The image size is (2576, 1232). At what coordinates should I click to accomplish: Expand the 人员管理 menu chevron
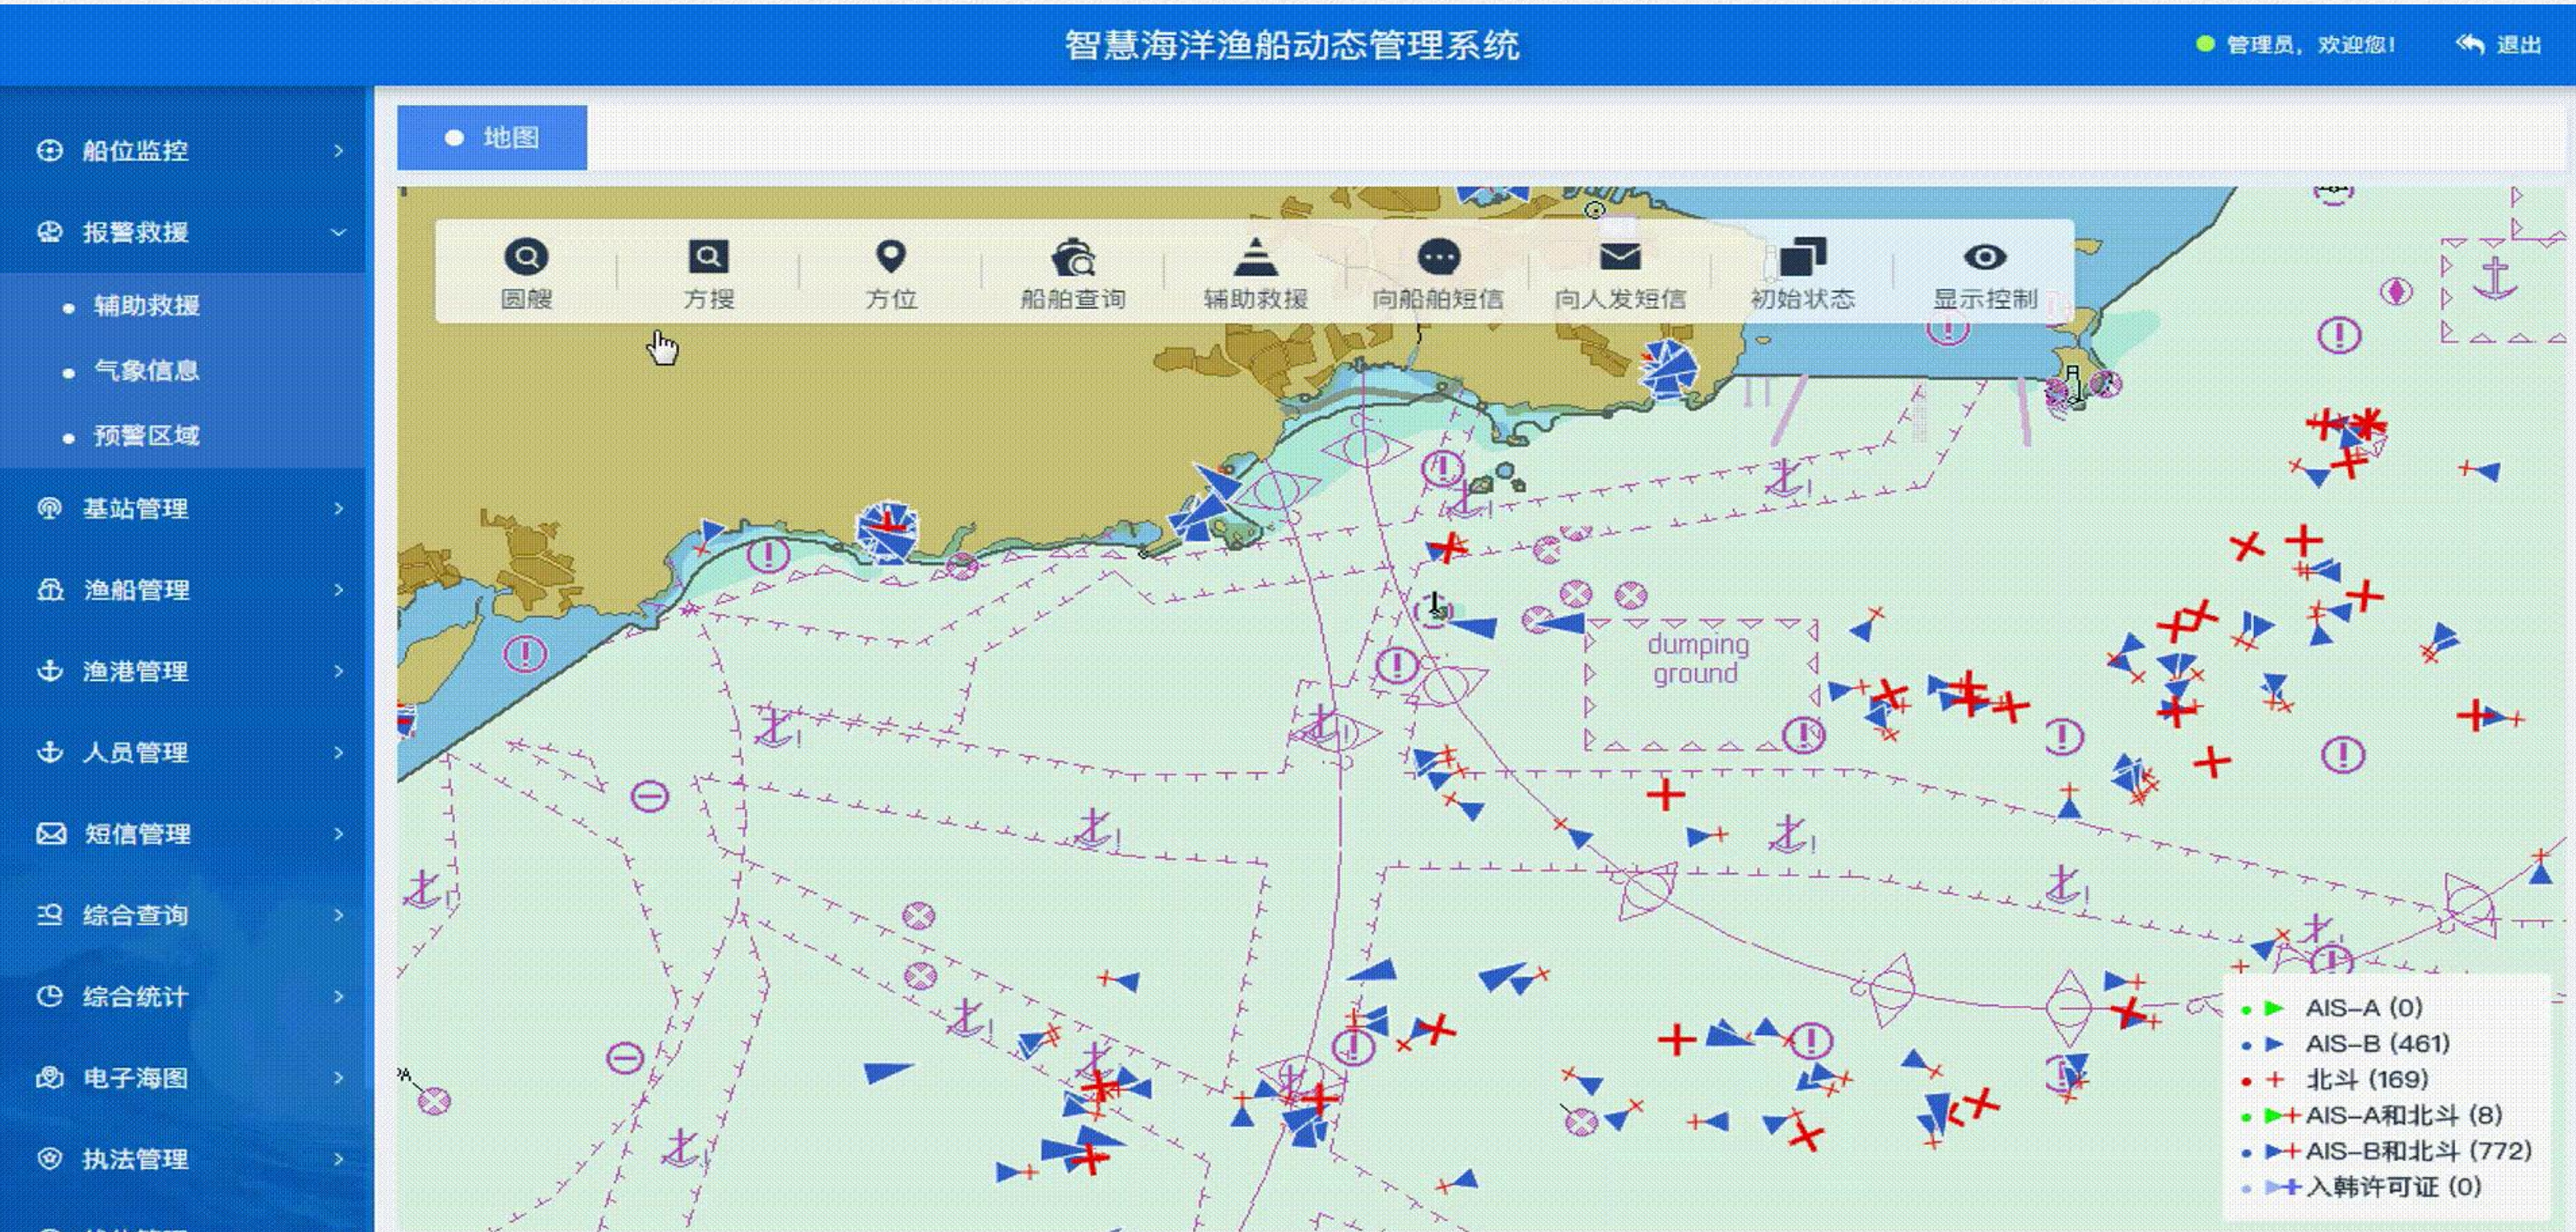(x=338, y=752)
